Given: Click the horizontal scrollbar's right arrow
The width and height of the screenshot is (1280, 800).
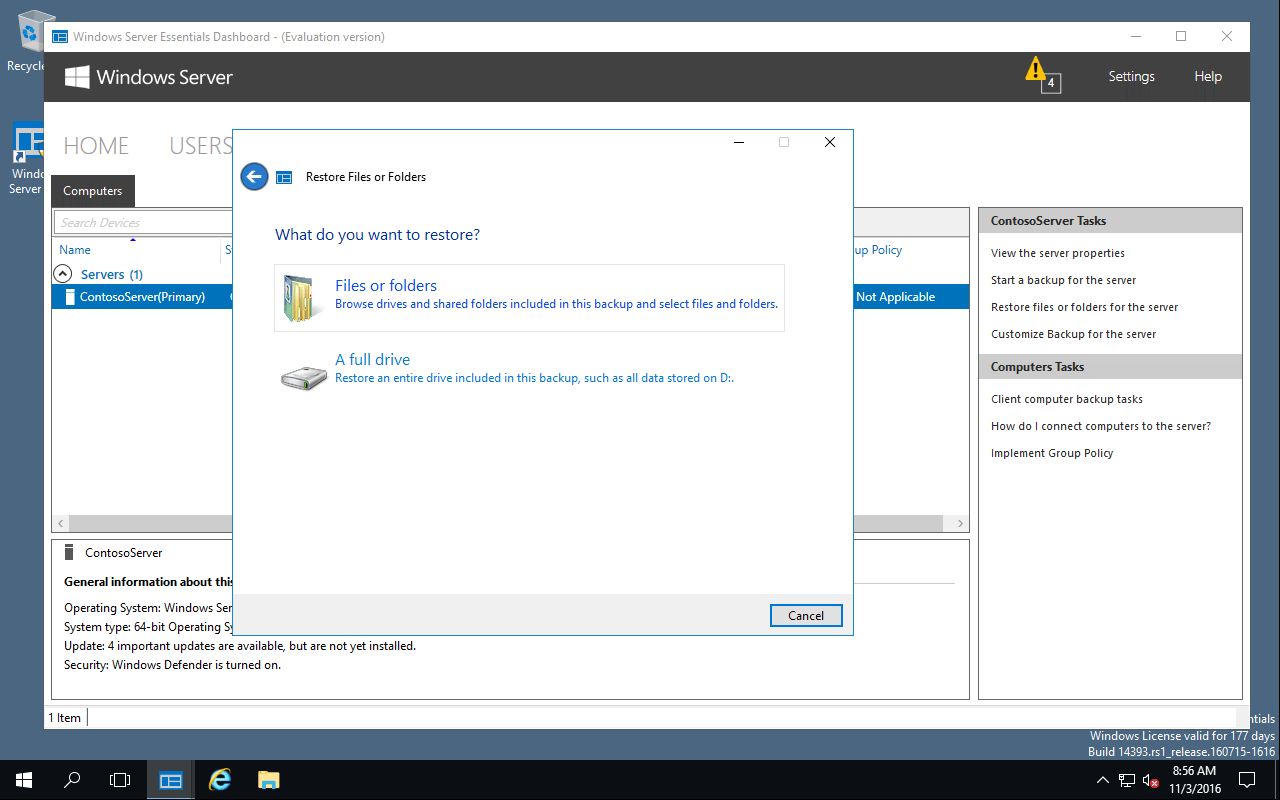Looking at the screenshot, I should click(x=960, y=523).
